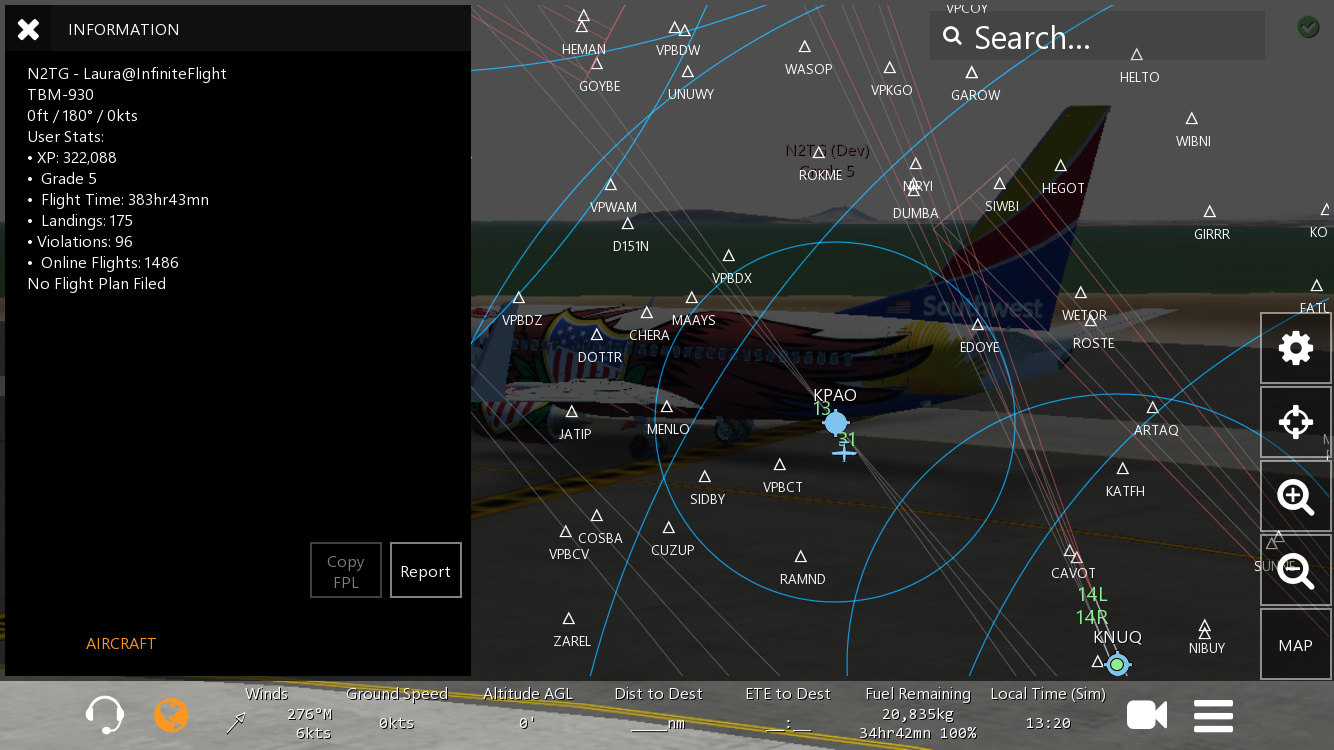Select the KATFH waypoint triangle
This screenshot has height=750, width=1334.
click(1123, 468)
